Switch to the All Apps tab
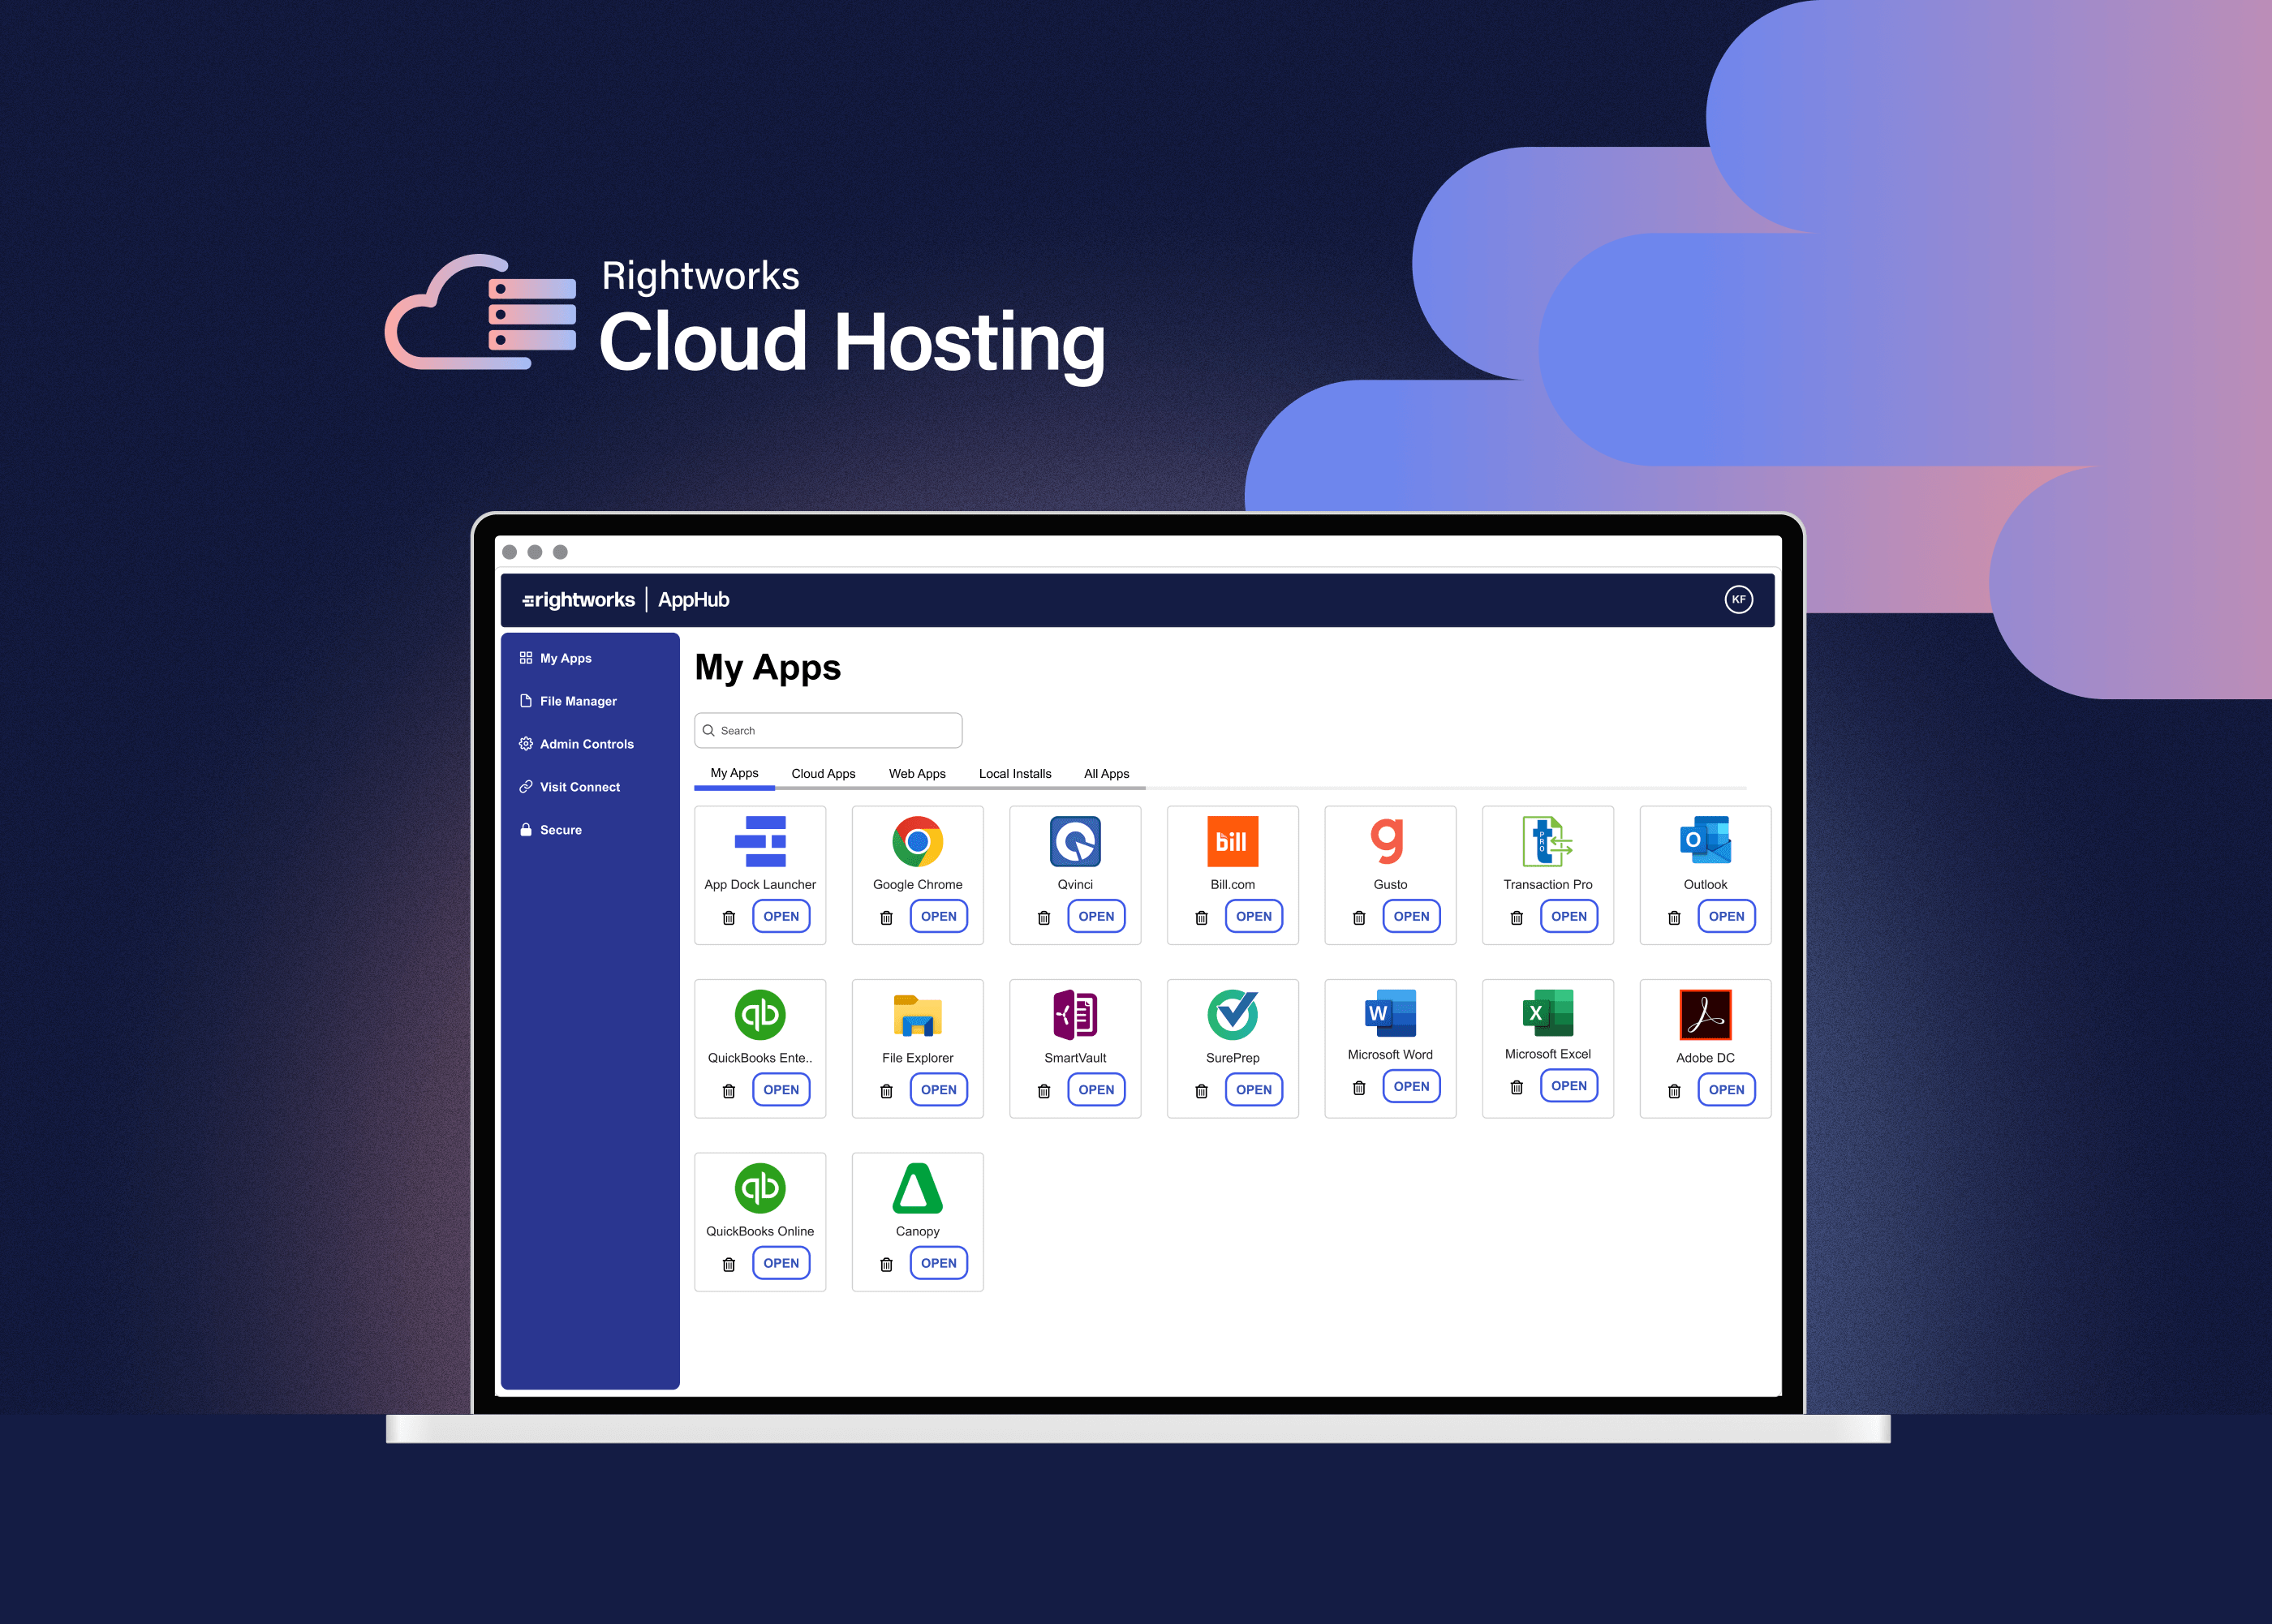The height and width of the screenshot is (1624, 2272). tap(1106, 773)
